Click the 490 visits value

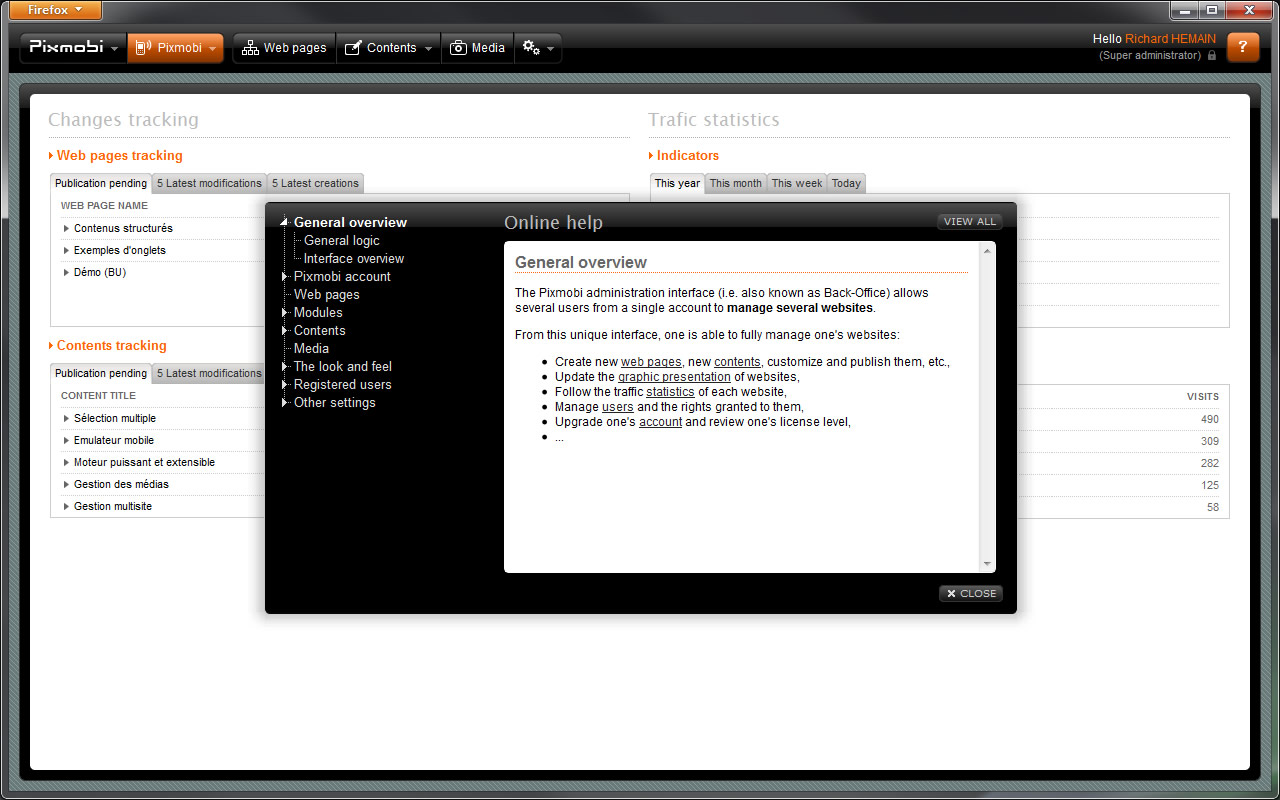[1210, 419]
